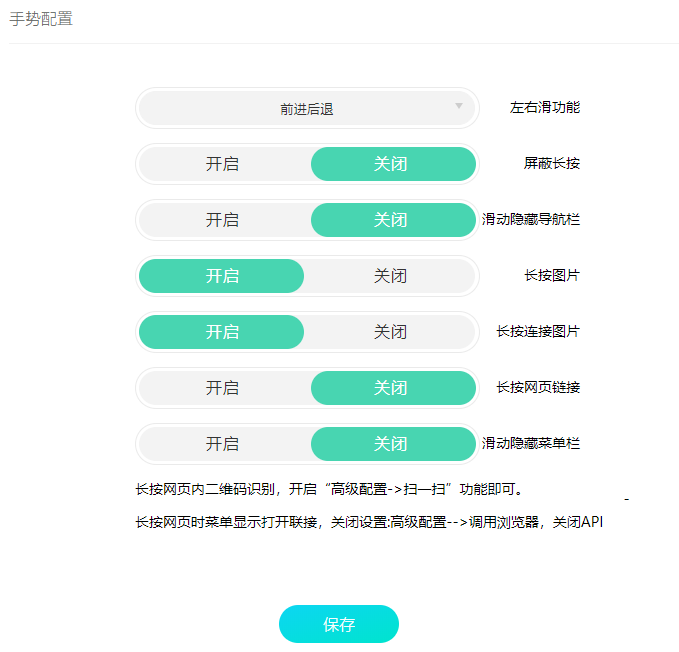Image resolution: width=679 pixels, height=652 pixels.
Task: Click the 左右滑功能 label
Action: click(545, 107)
